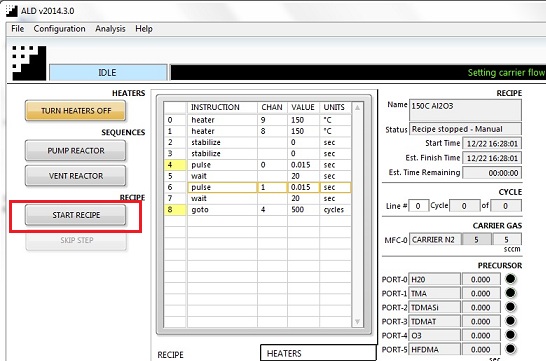This screenshot has height=361, width=546.
Task: Click the PORT-1 TMA precursor name
Action: (x=434, y=293)
